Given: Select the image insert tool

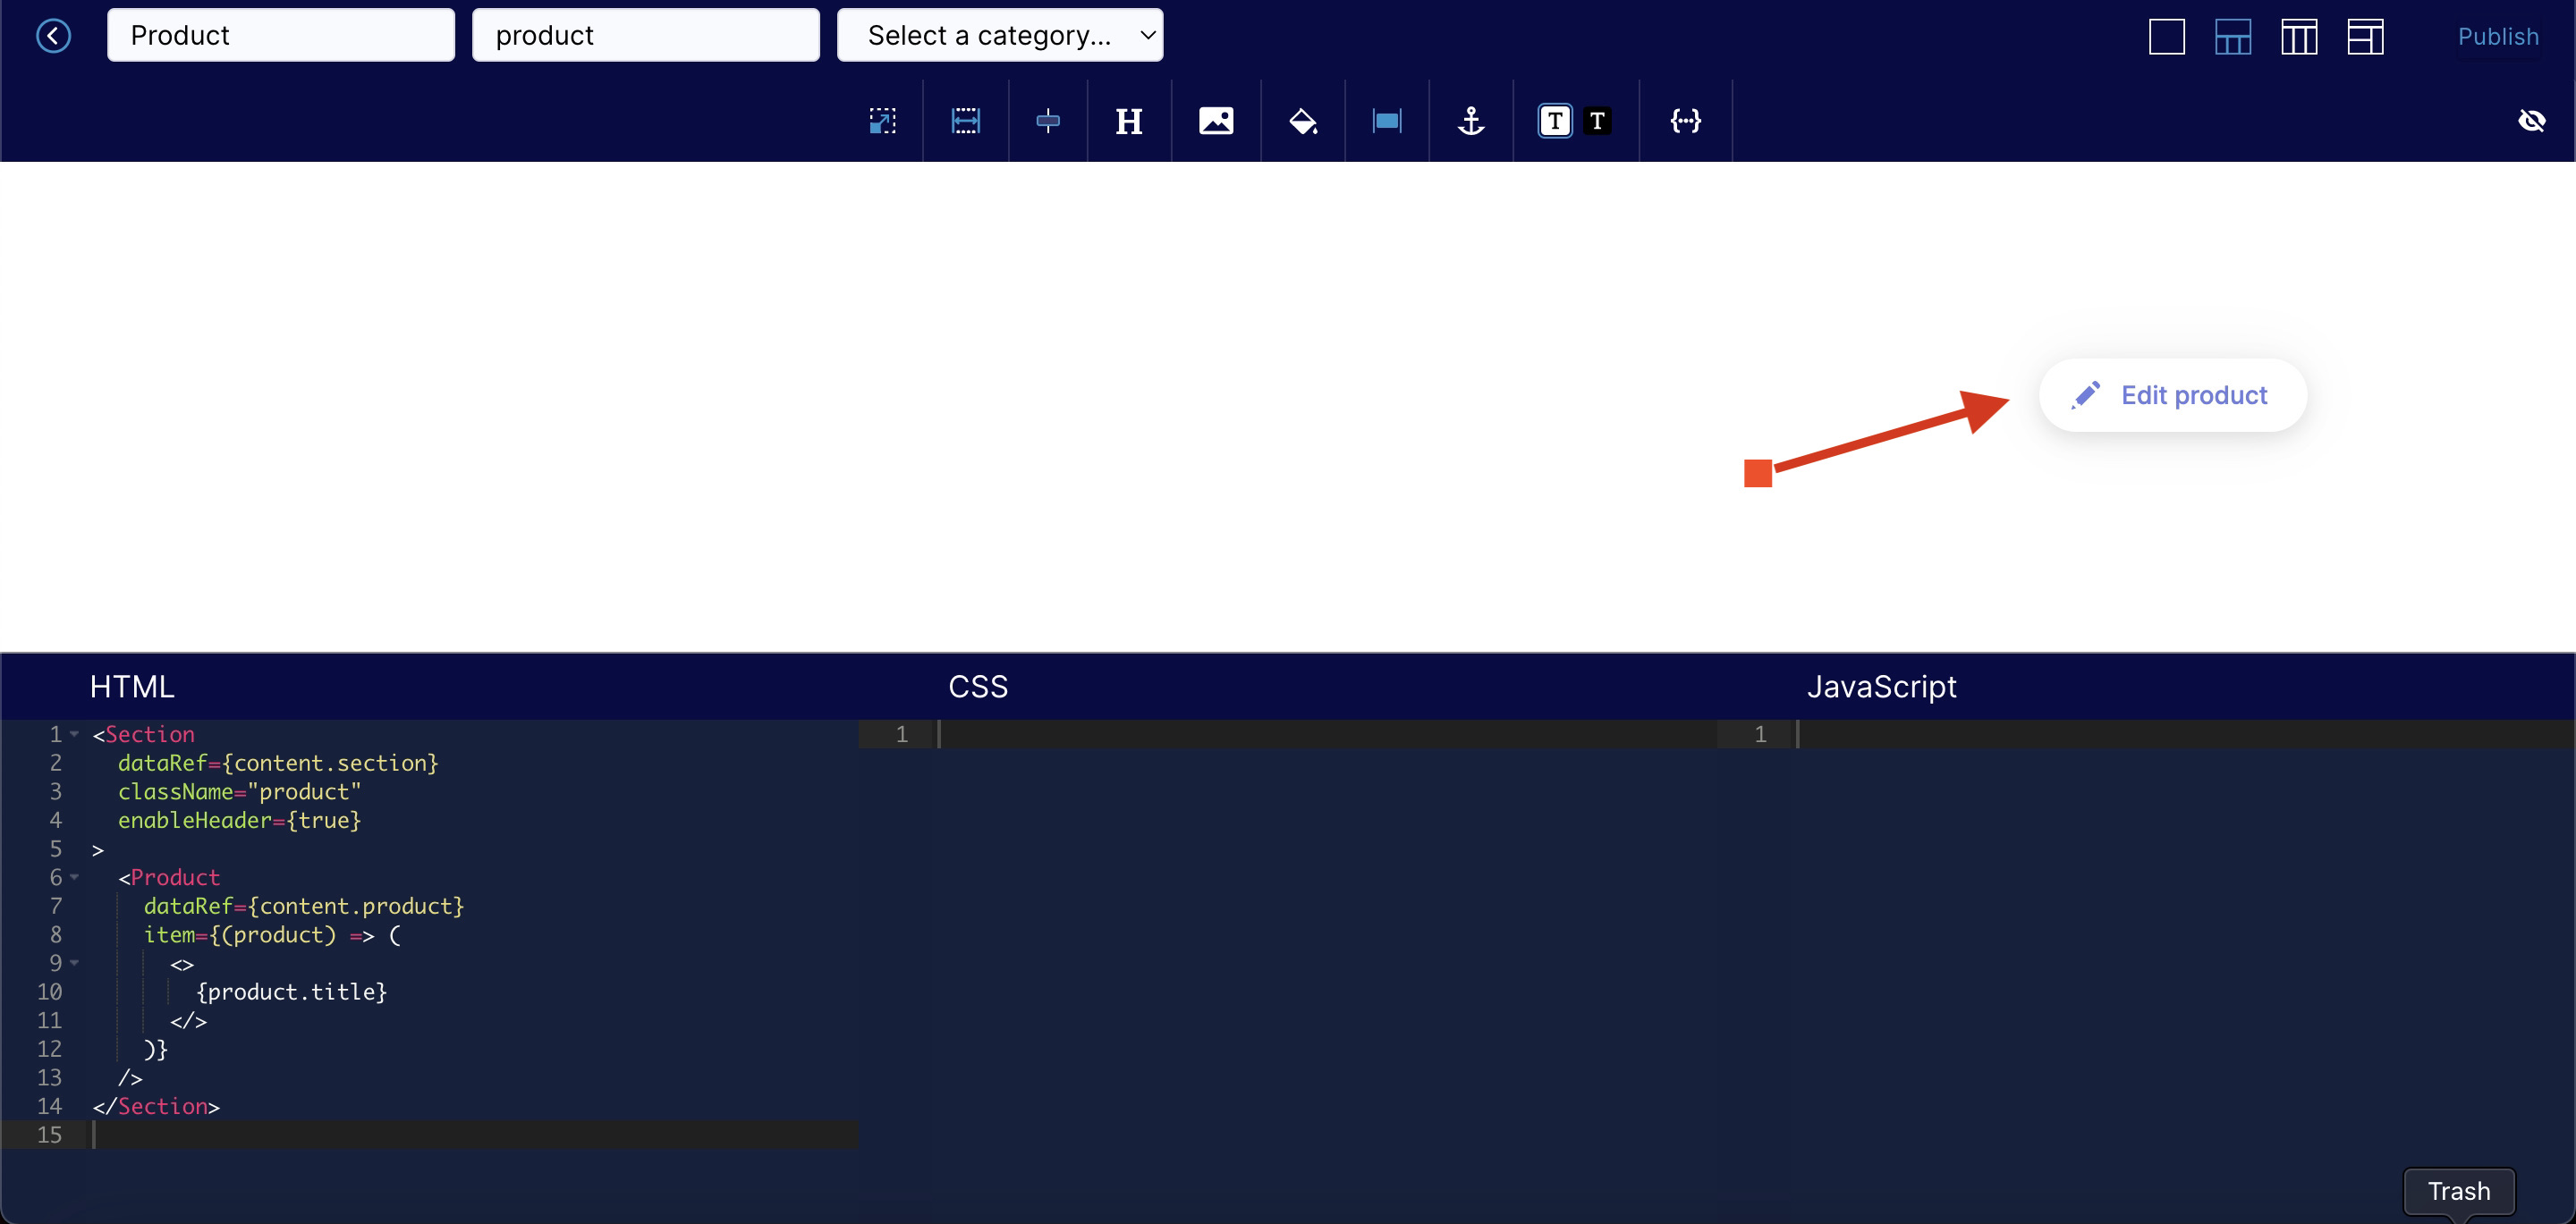Looking at the screenshot, I should 1214,120.
